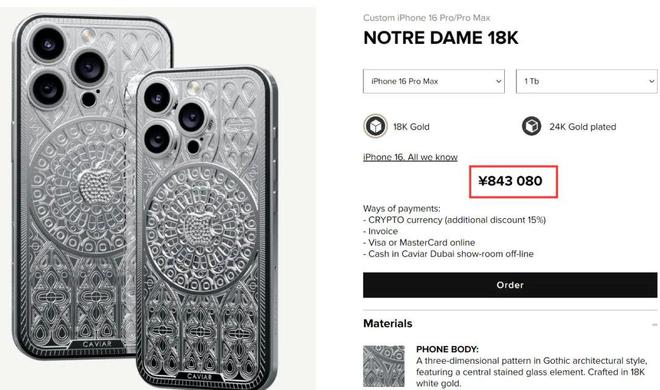Screen dimensions: 660x390
Task: Open the 1 Tb storage dropdown
Action: pyautogui.click(x=587, y=81)
